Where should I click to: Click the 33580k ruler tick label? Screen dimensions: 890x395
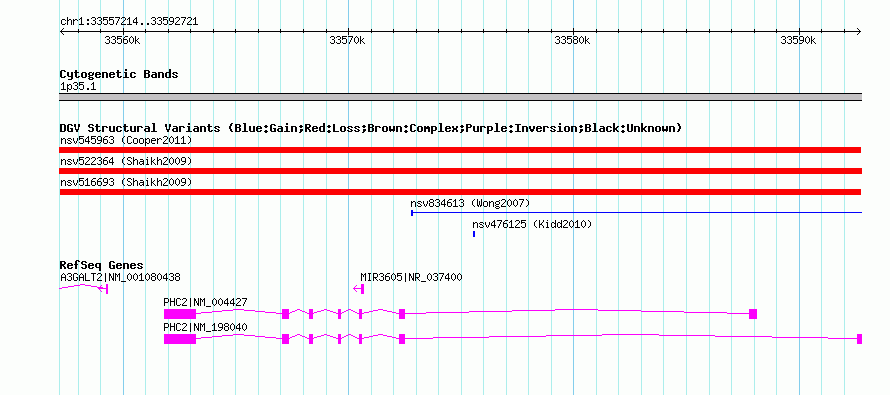tap(573, 40)
